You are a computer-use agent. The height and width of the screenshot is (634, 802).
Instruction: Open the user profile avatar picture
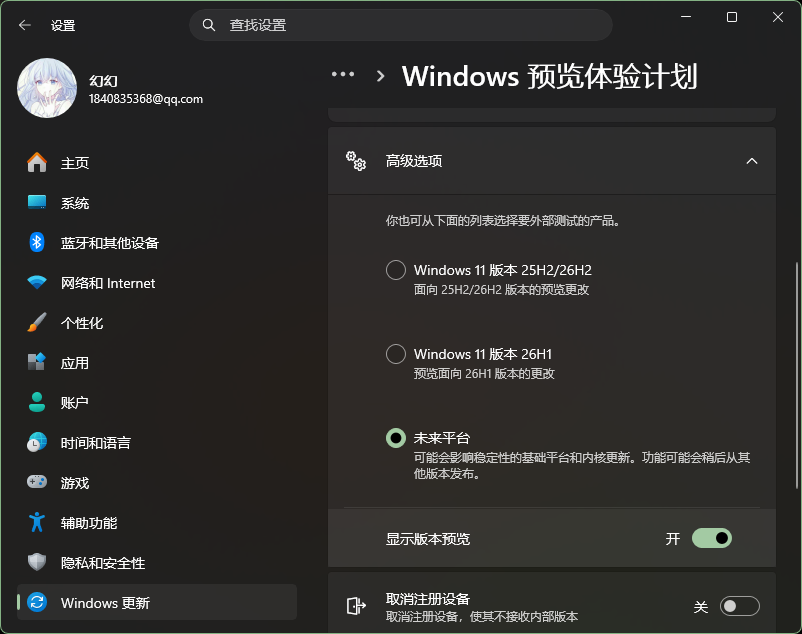(x=47, y=88)
